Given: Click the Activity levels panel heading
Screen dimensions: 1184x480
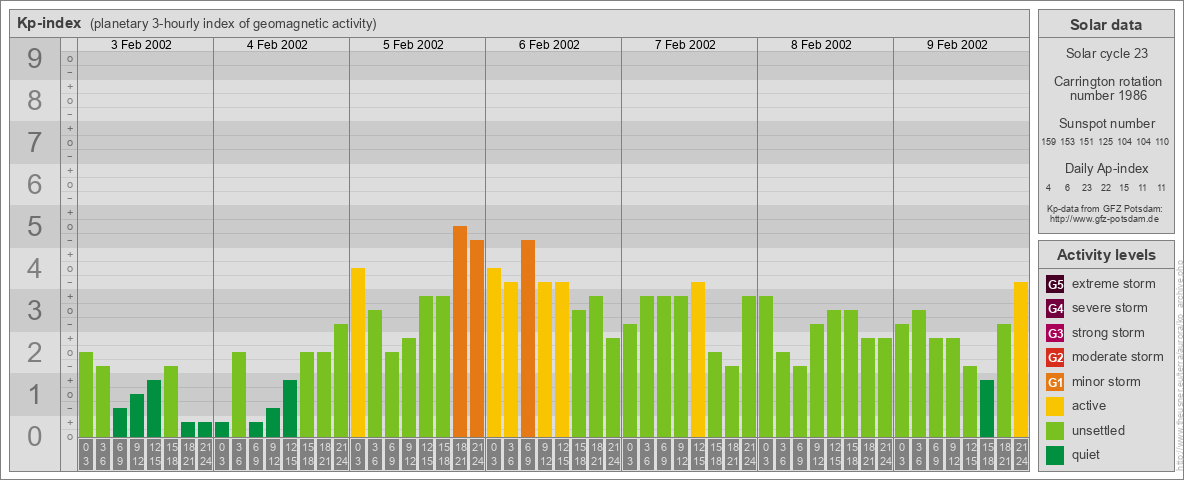Looking at the screenshot, I should coord(1106,255).
